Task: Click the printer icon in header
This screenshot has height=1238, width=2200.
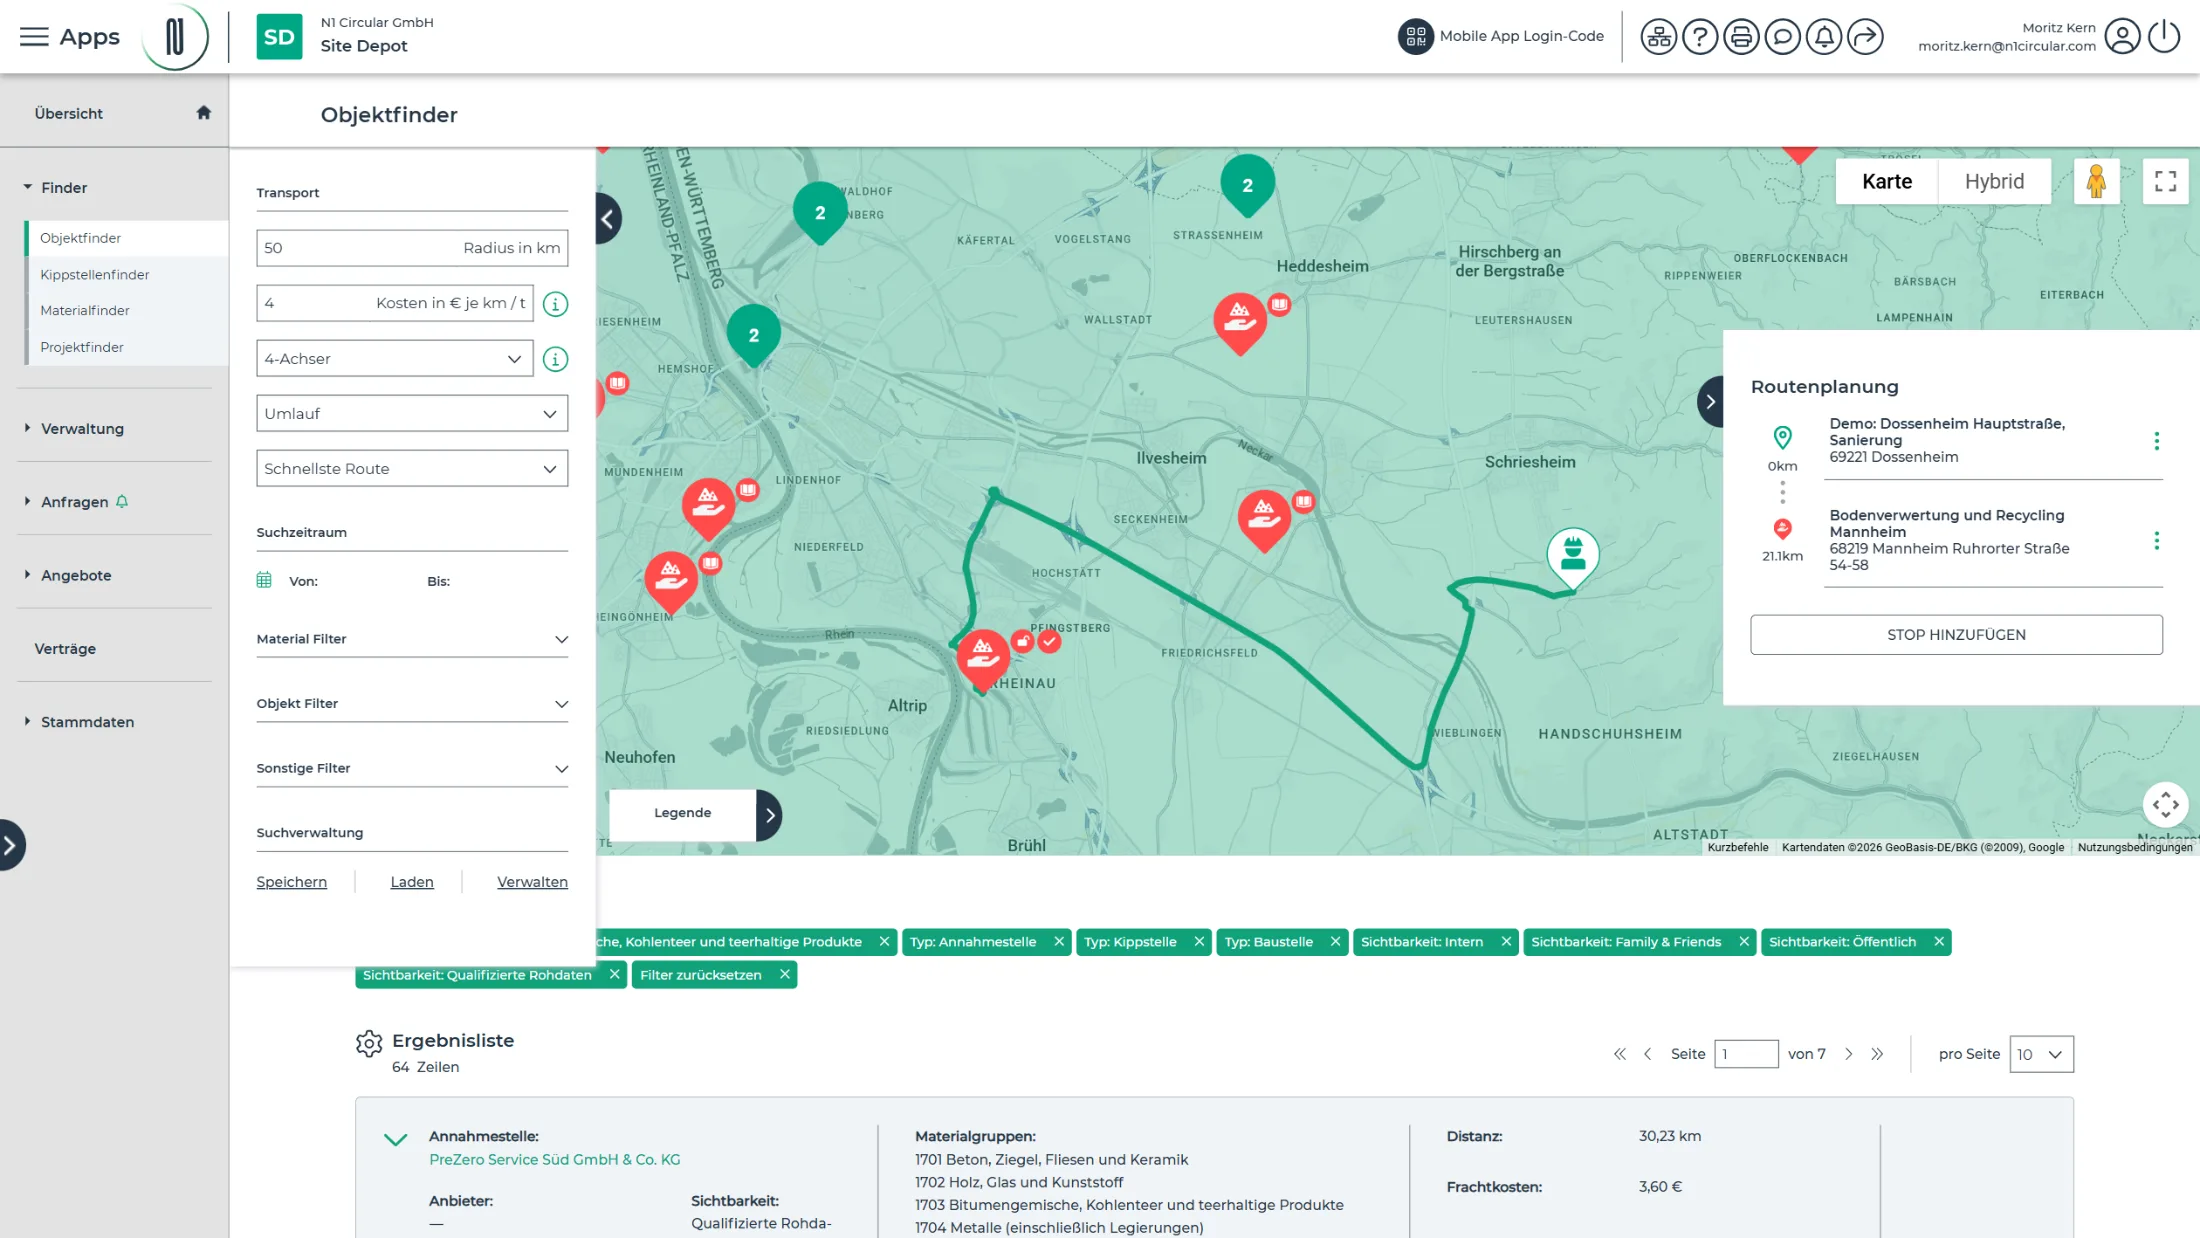Action: (x=1741, y=37)
